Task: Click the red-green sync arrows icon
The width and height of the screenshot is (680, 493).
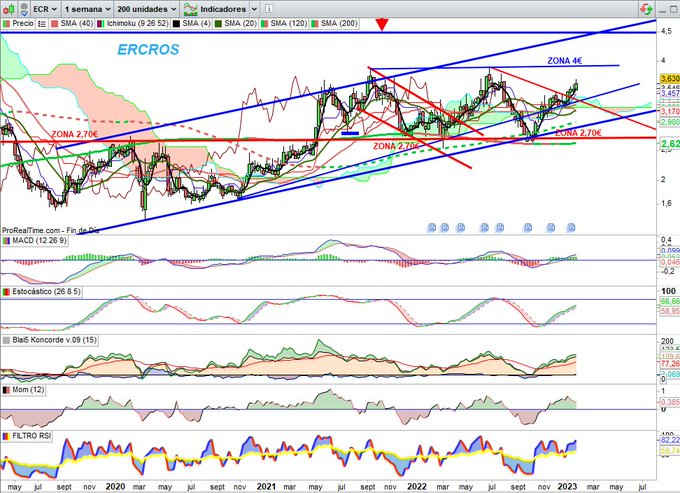Action: (x=646, y=9)
